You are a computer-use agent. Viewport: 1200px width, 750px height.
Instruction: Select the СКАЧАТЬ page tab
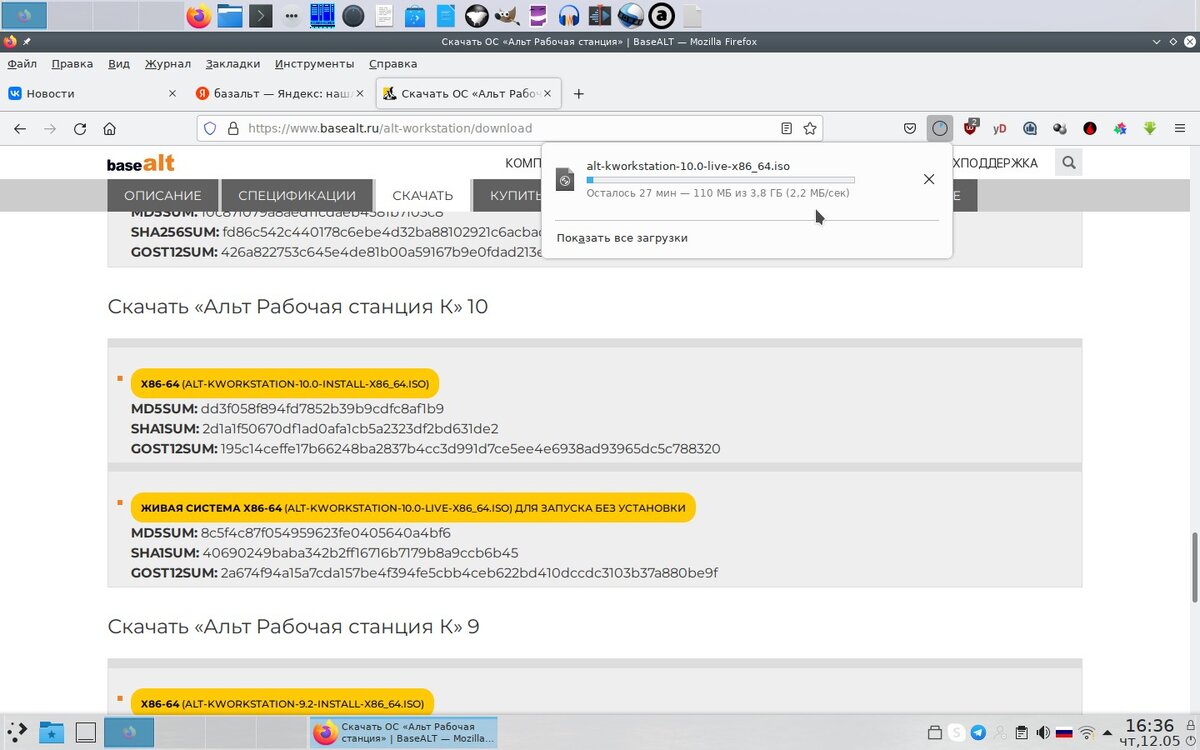click(423, 195)
